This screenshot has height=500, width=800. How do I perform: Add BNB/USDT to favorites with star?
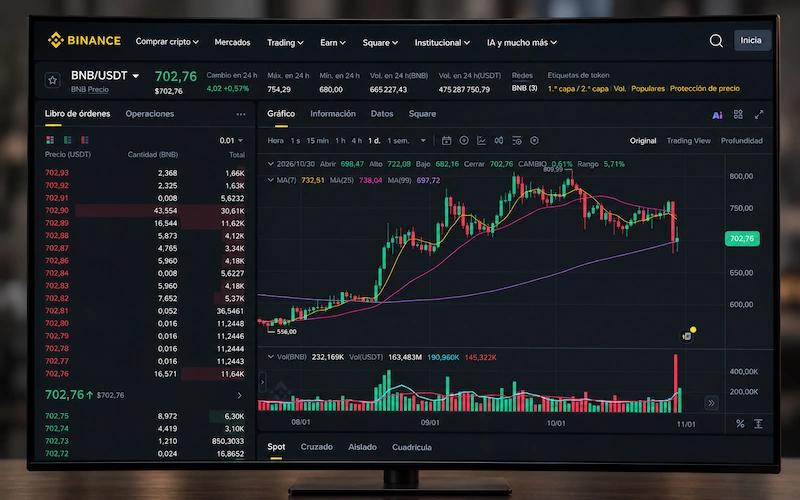pyautogui.click(x=53, y=81)
